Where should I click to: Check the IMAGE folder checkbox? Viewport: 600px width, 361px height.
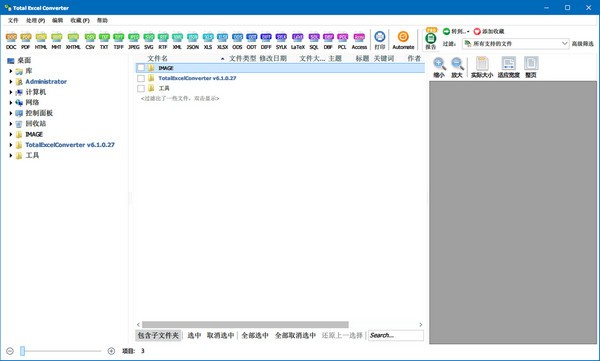141,68
